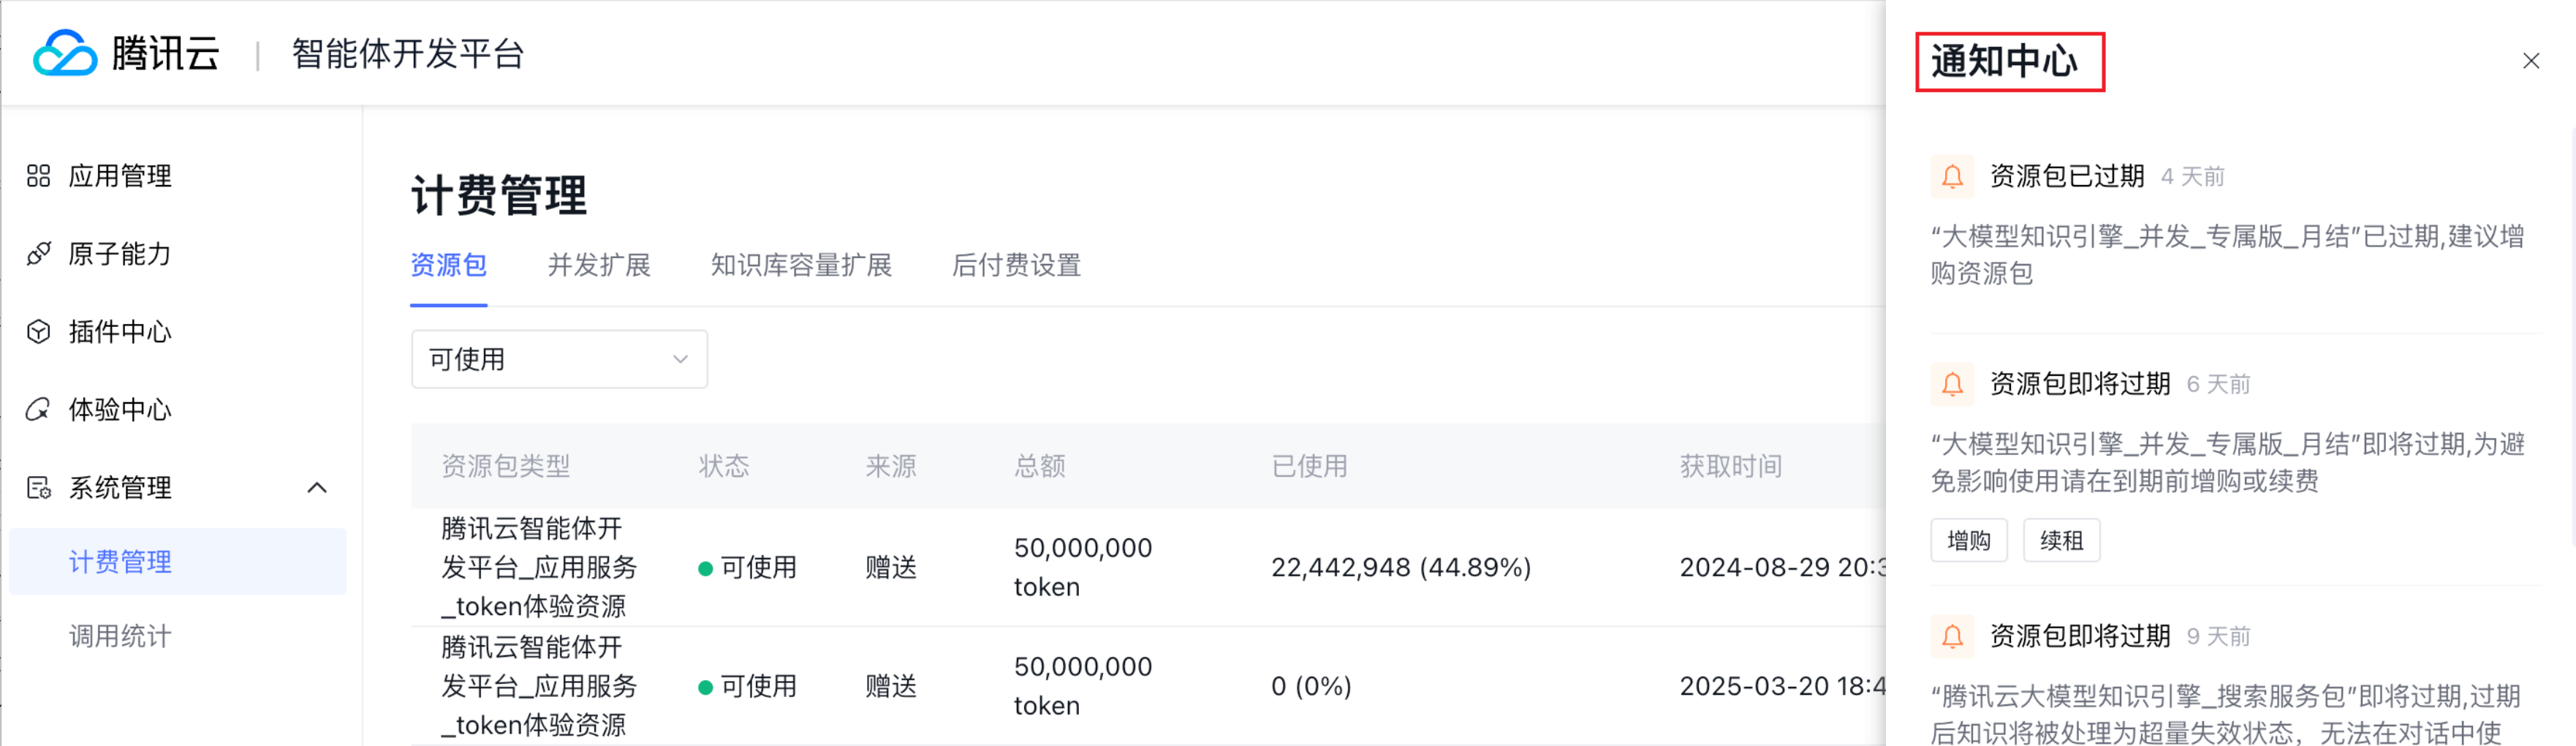Select 计费管理 in the sidebar
This screenshot has height=746, width=2576.
(x=120, y=562)
